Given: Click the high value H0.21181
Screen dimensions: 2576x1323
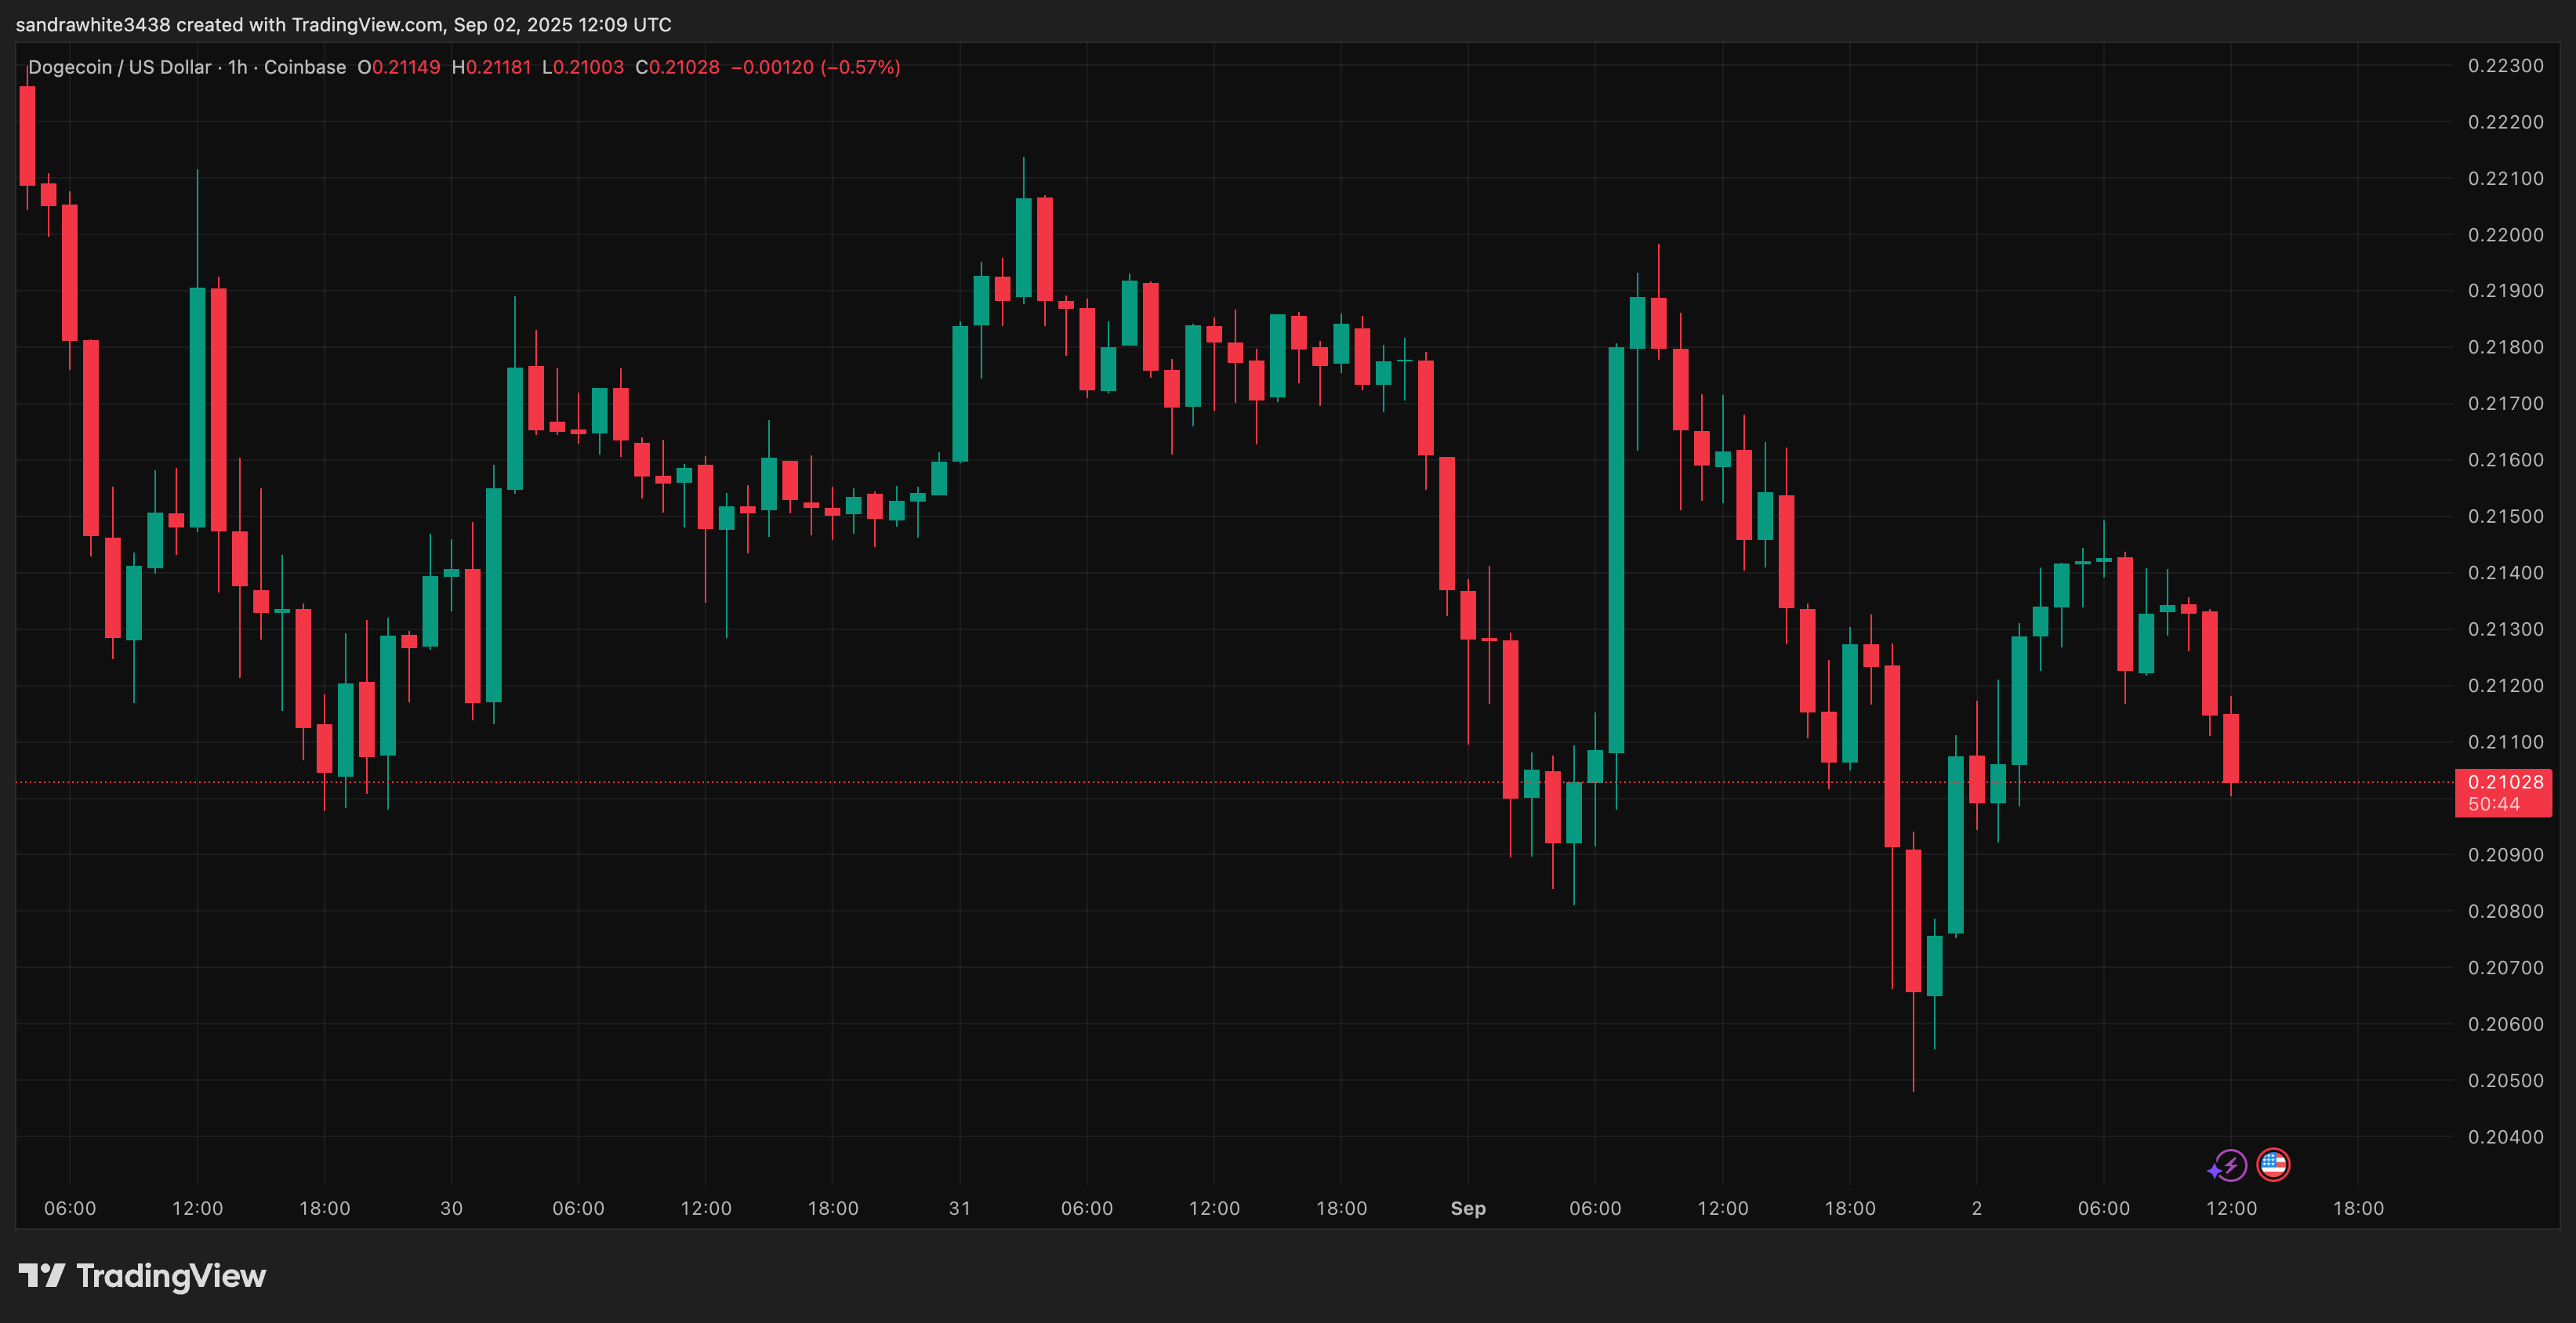Looking at the screenshot, I should (491, 67).
